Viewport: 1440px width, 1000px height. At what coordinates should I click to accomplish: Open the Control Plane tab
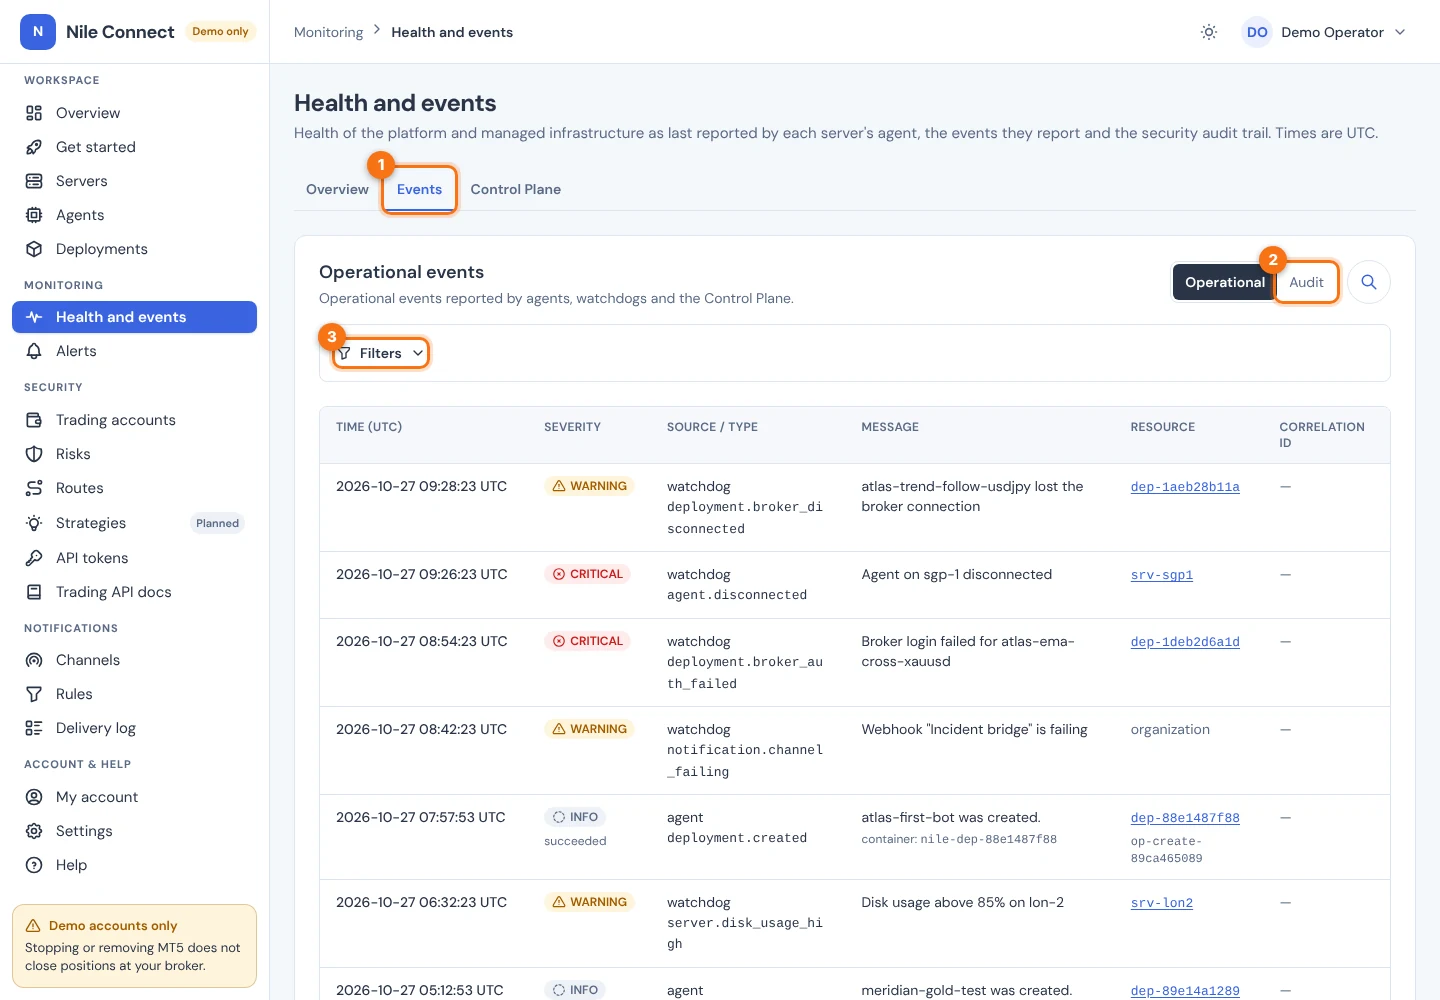click(x=515, y=189)
